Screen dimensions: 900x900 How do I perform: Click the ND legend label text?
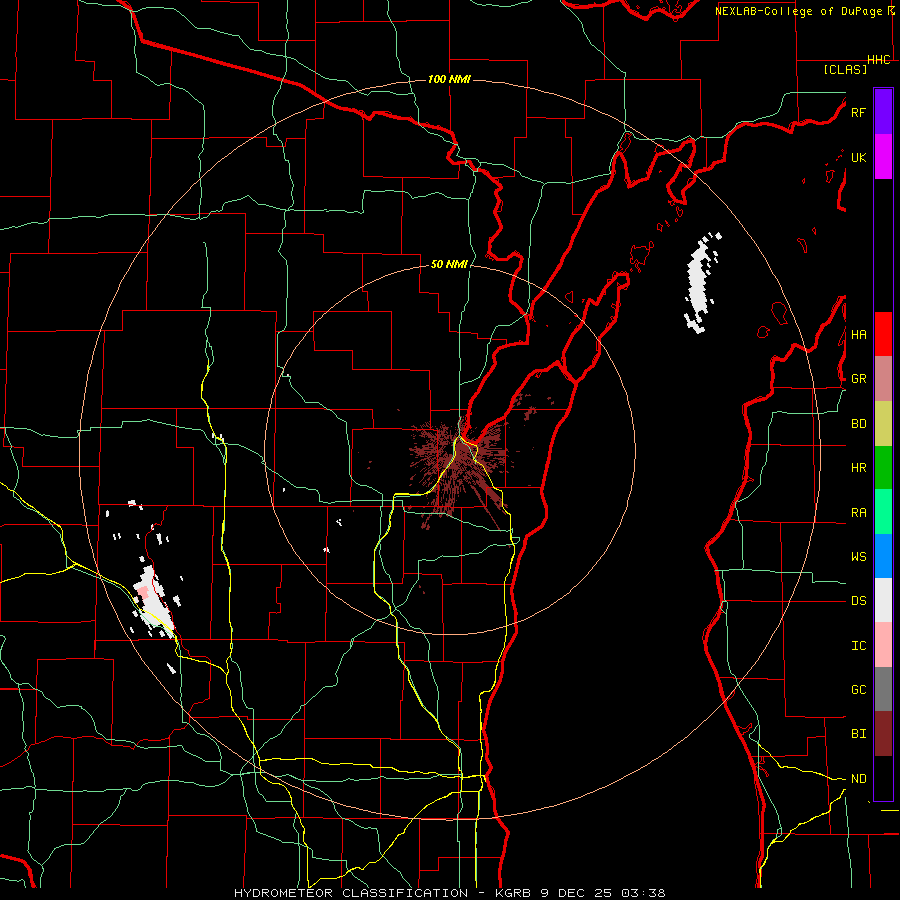(858, 779)
